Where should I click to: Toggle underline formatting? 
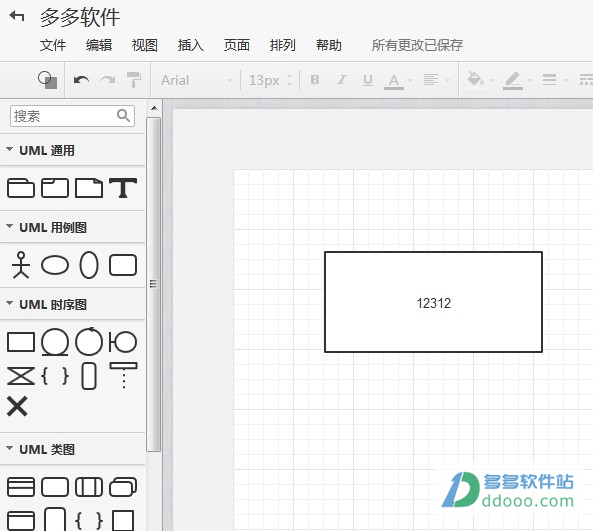[x=368, y=80]
